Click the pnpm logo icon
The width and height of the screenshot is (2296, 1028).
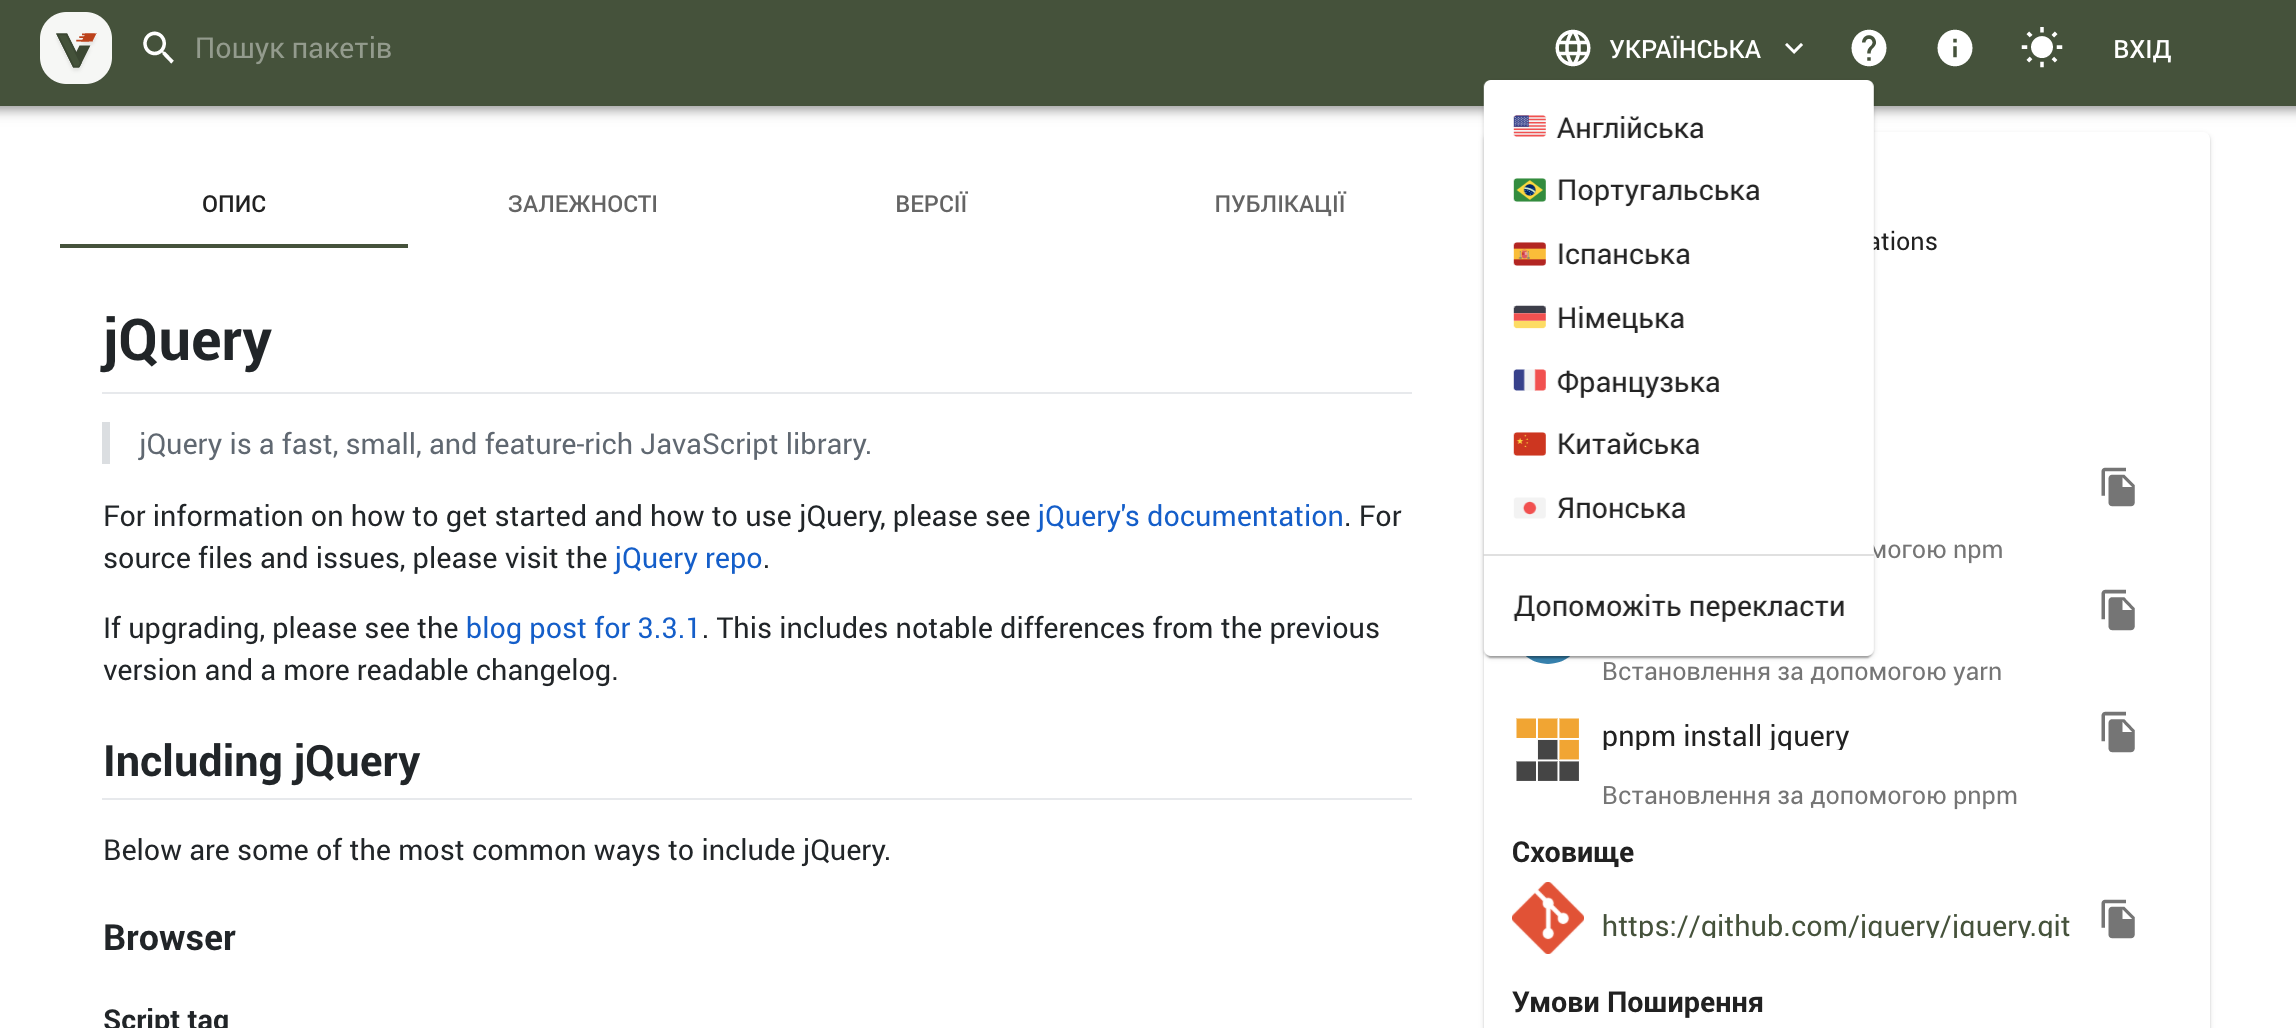coord(1547,749)
